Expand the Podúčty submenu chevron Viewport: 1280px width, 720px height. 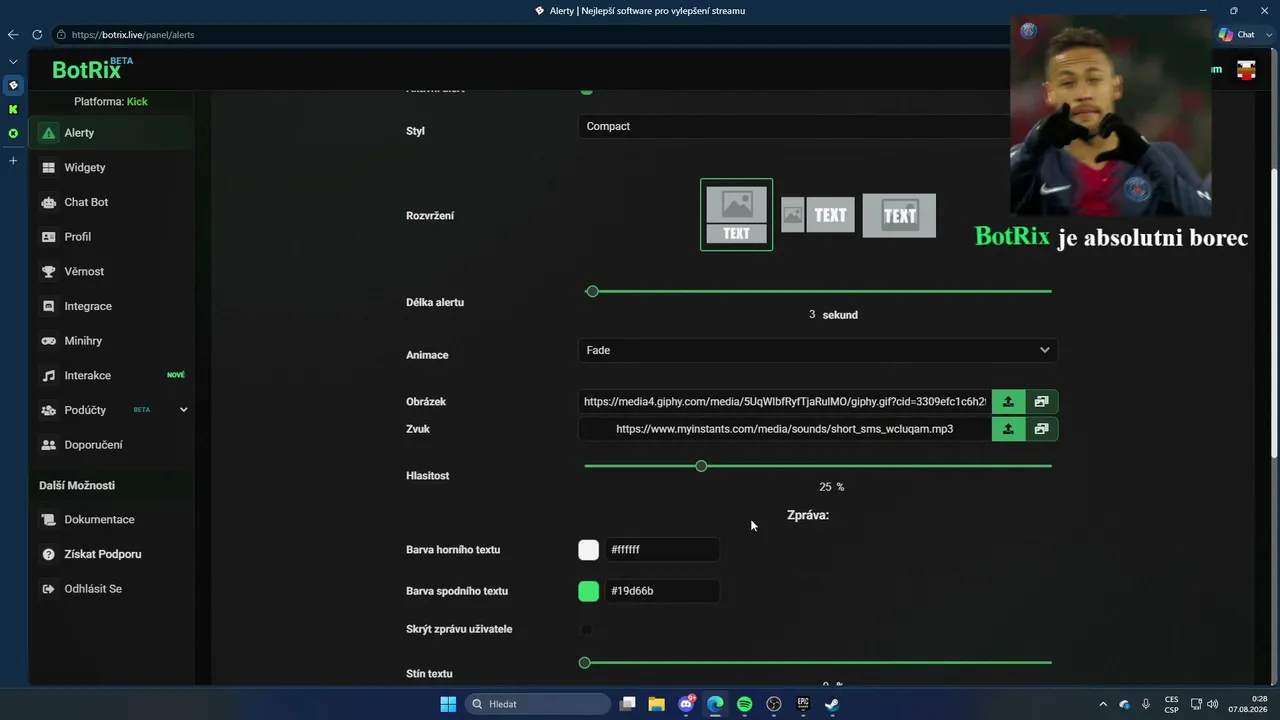[183, 410]
